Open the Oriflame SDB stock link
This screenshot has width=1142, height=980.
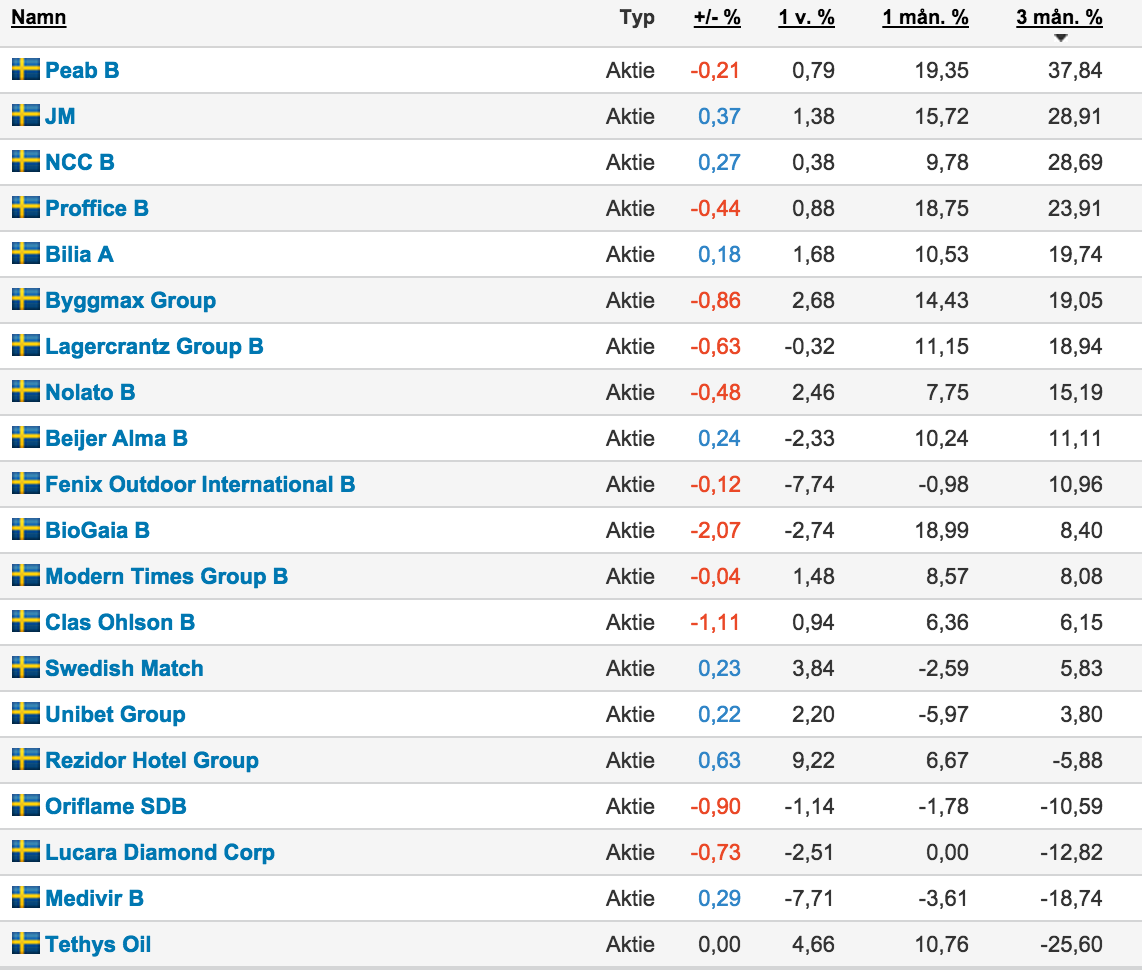pyautogui.click(x=116, y=806)
